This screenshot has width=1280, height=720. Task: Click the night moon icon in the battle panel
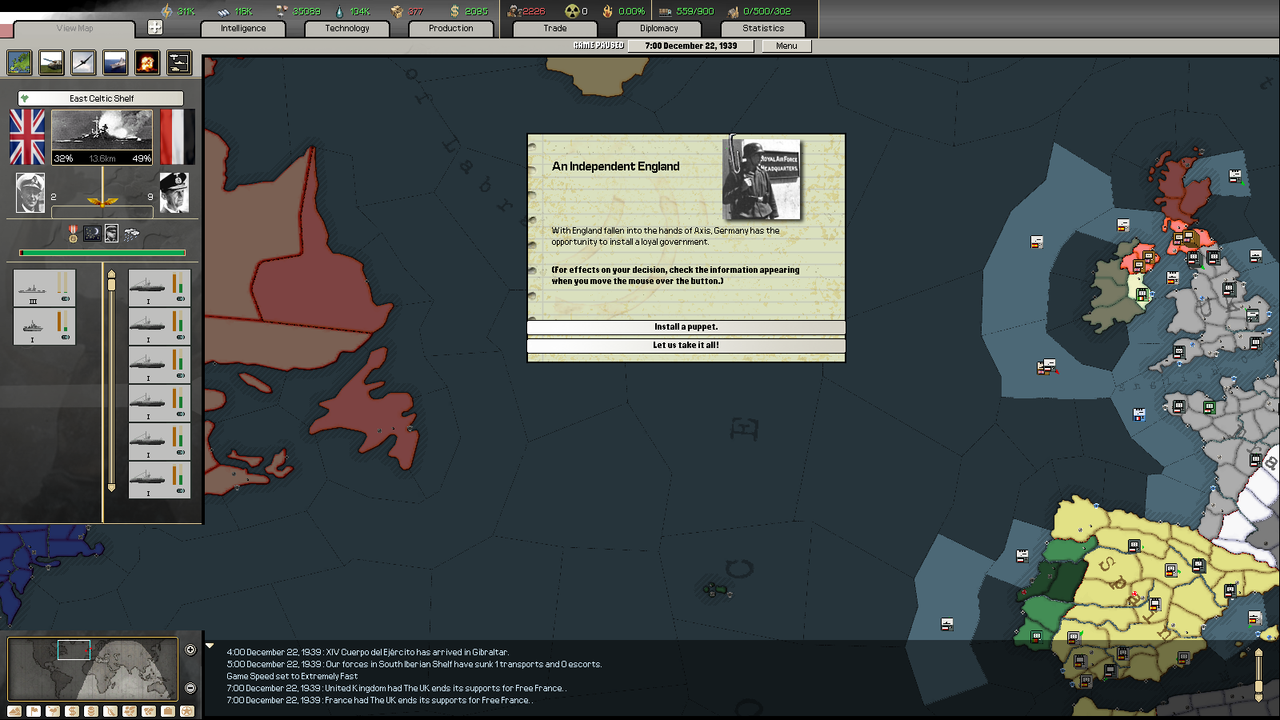coord(92,233)
